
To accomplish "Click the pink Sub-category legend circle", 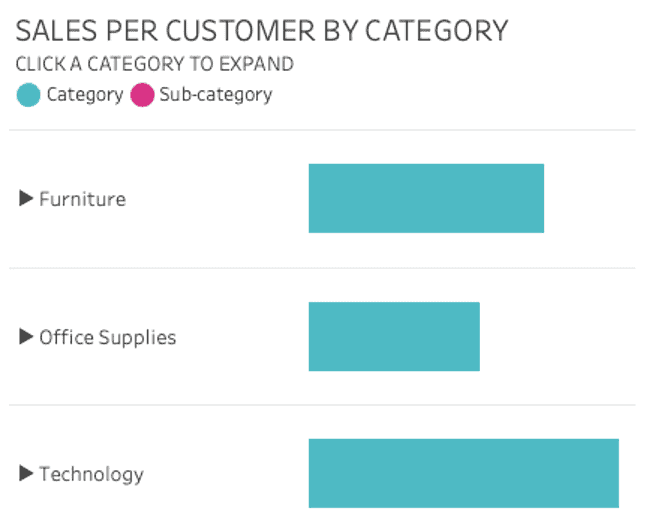I will (142, 96).
